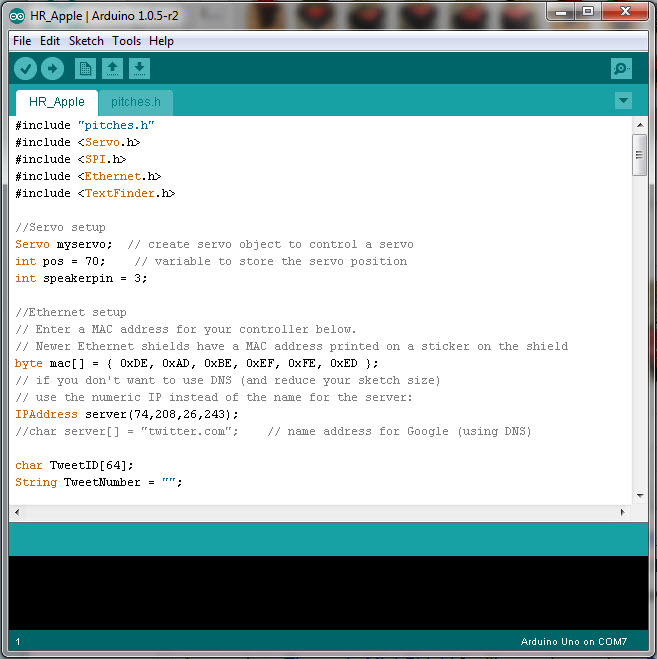Click the vertical scrollbar thumb
Image resolution: width=657 pixels, height=659 pixels.
pyautogui.click(x=639, y=155)
